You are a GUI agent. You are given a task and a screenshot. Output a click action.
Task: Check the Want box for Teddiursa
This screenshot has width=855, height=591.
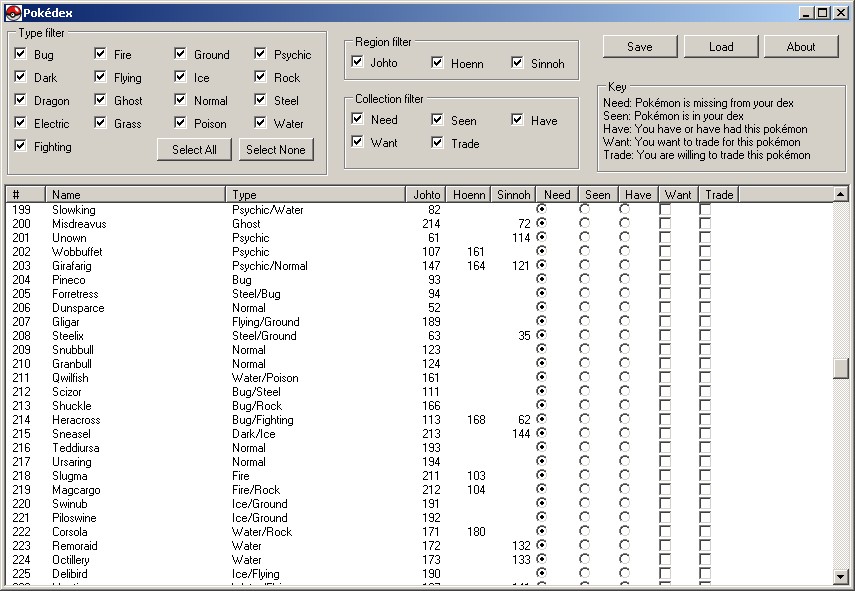point(665,448)
